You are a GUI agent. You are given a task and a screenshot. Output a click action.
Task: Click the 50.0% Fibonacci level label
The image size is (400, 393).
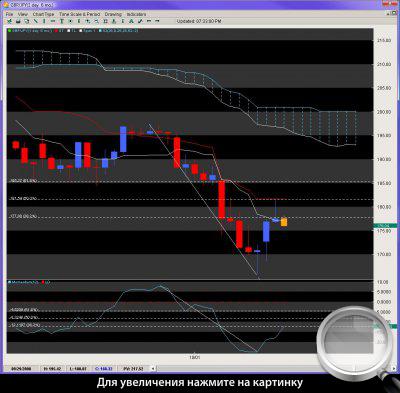click(x=23, y=199)
